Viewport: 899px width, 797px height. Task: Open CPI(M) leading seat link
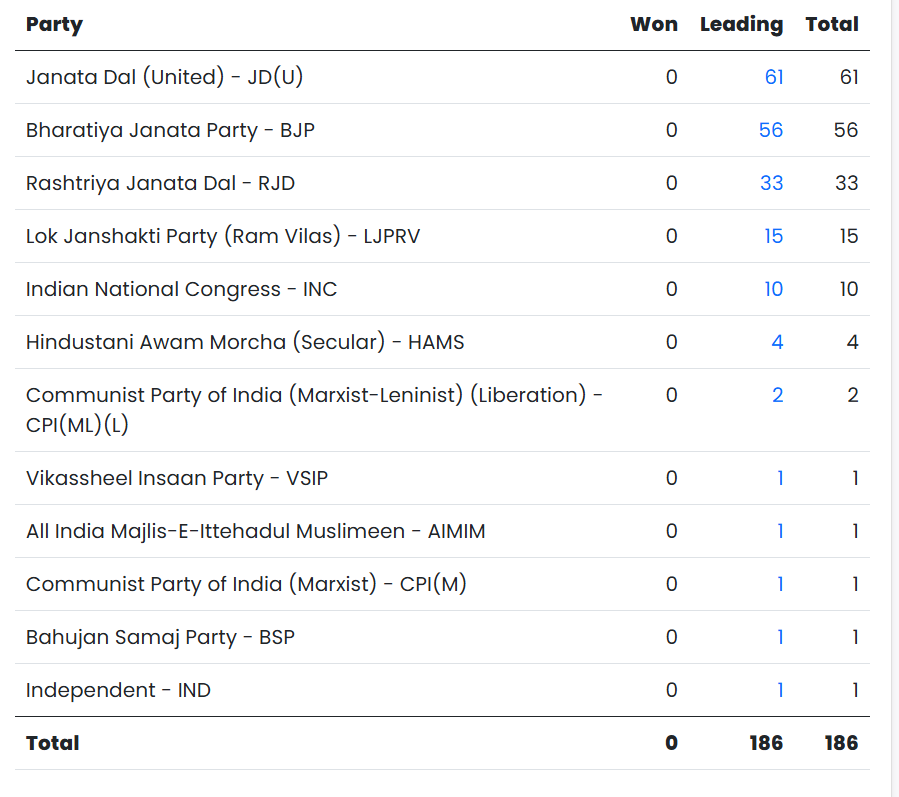[780, 584]
